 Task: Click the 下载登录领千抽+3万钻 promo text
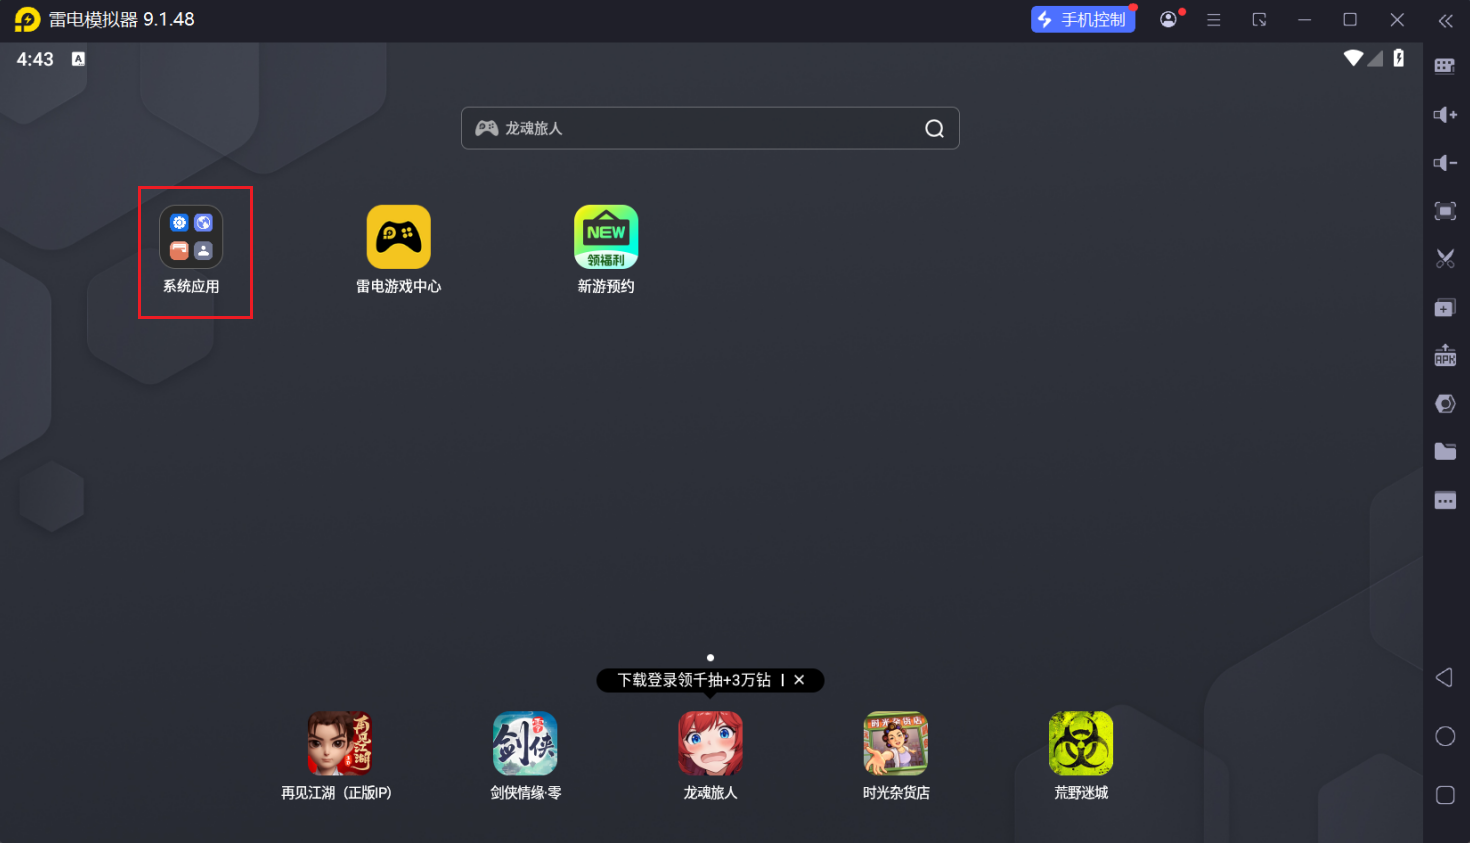694,680
